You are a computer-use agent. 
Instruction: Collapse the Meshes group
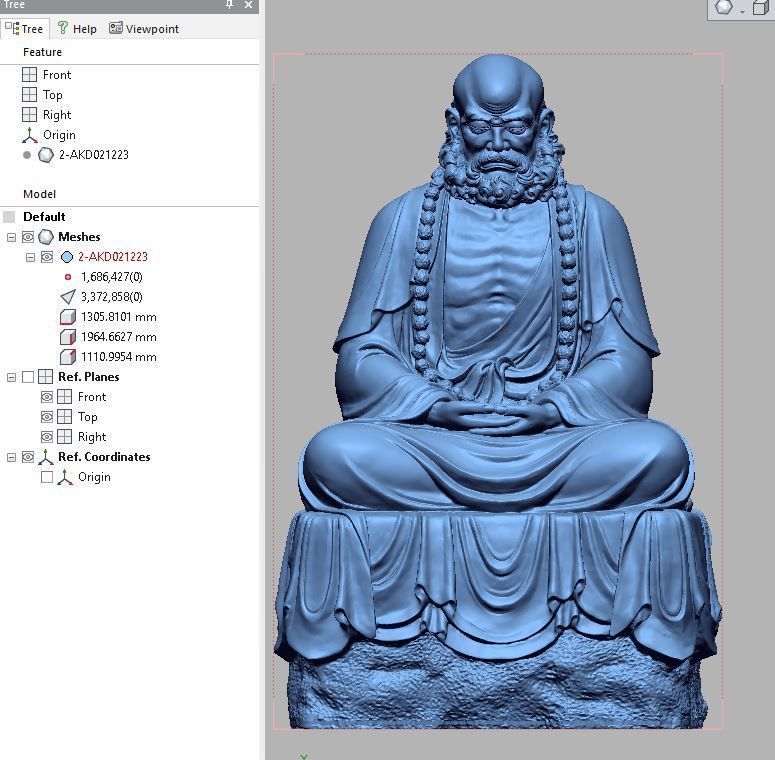pos(11,237)
